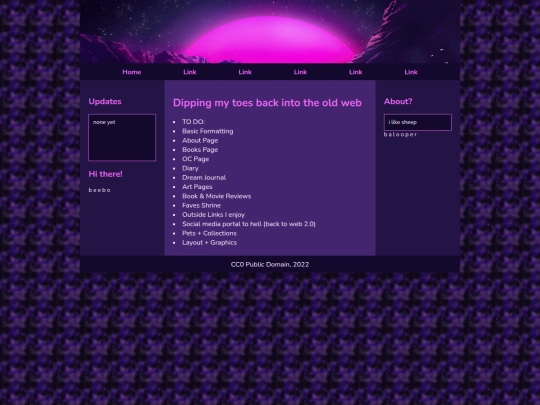Screen dimensions: 540x405
Task: Click the 'CC0 Public Domain, 2022' footer
Action: pos(270,264)
